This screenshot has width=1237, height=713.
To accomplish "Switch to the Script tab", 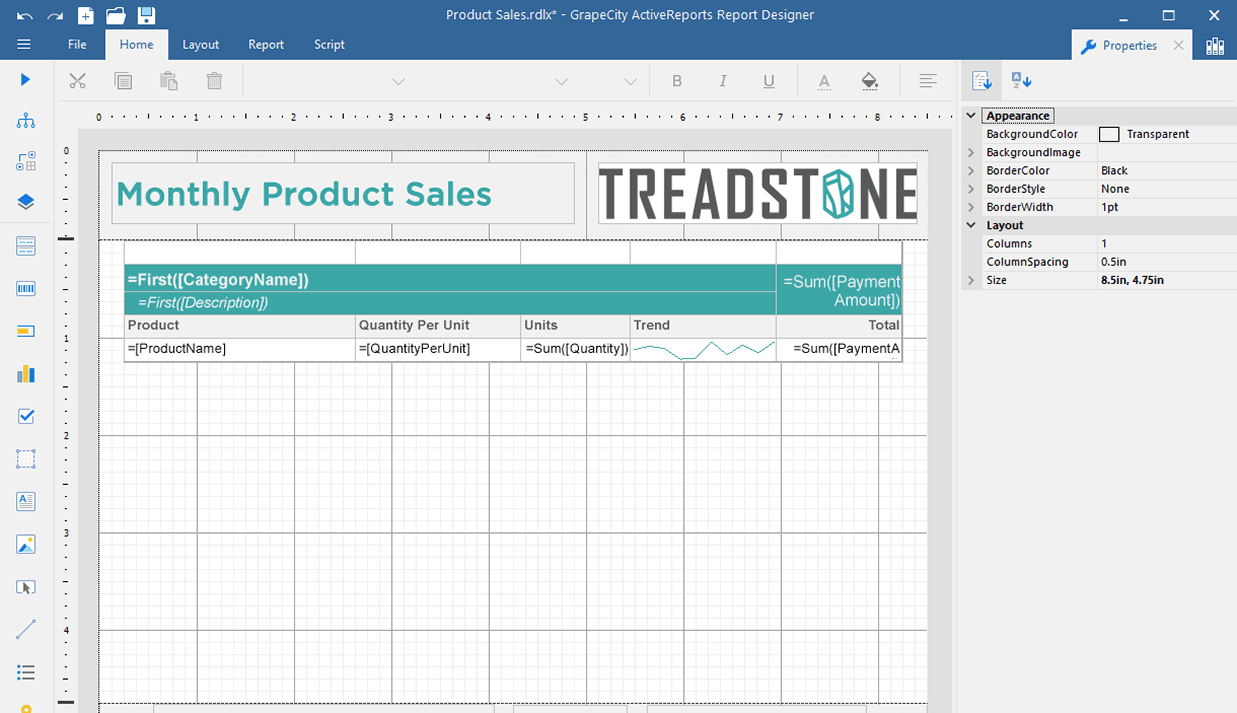I will click(329, 44).
